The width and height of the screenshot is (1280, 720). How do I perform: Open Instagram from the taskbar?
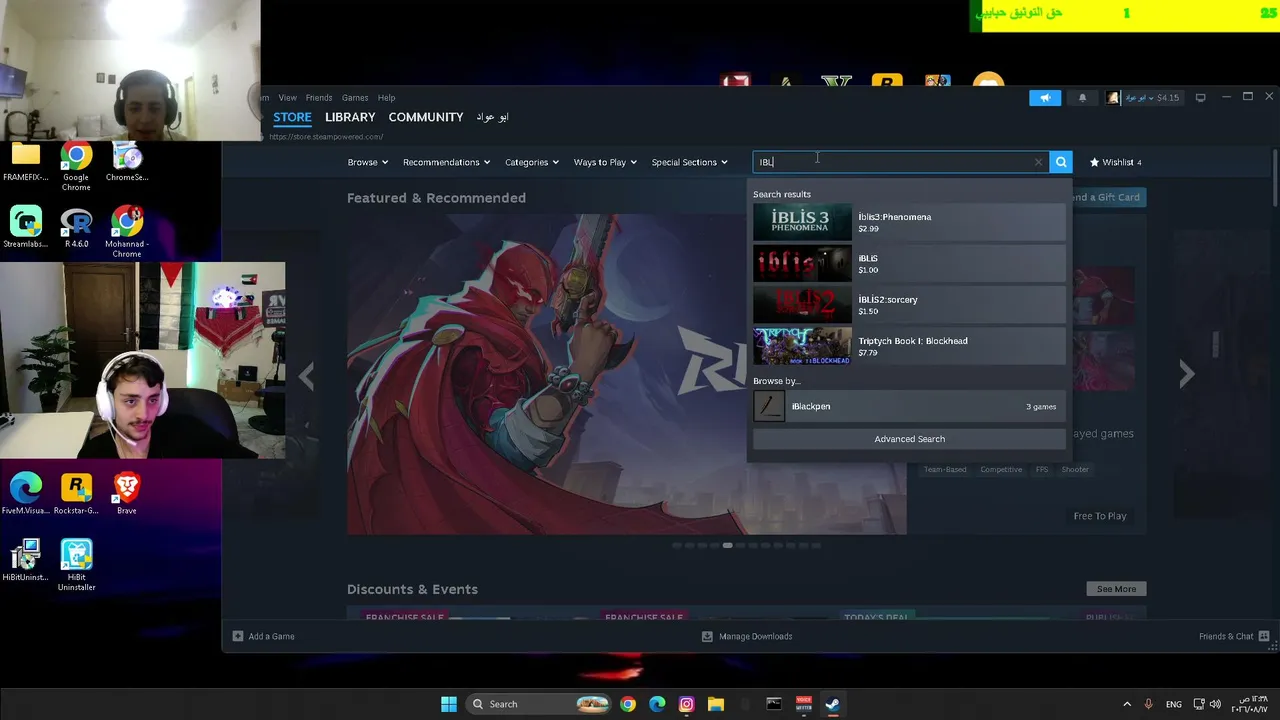coord(686,704)
